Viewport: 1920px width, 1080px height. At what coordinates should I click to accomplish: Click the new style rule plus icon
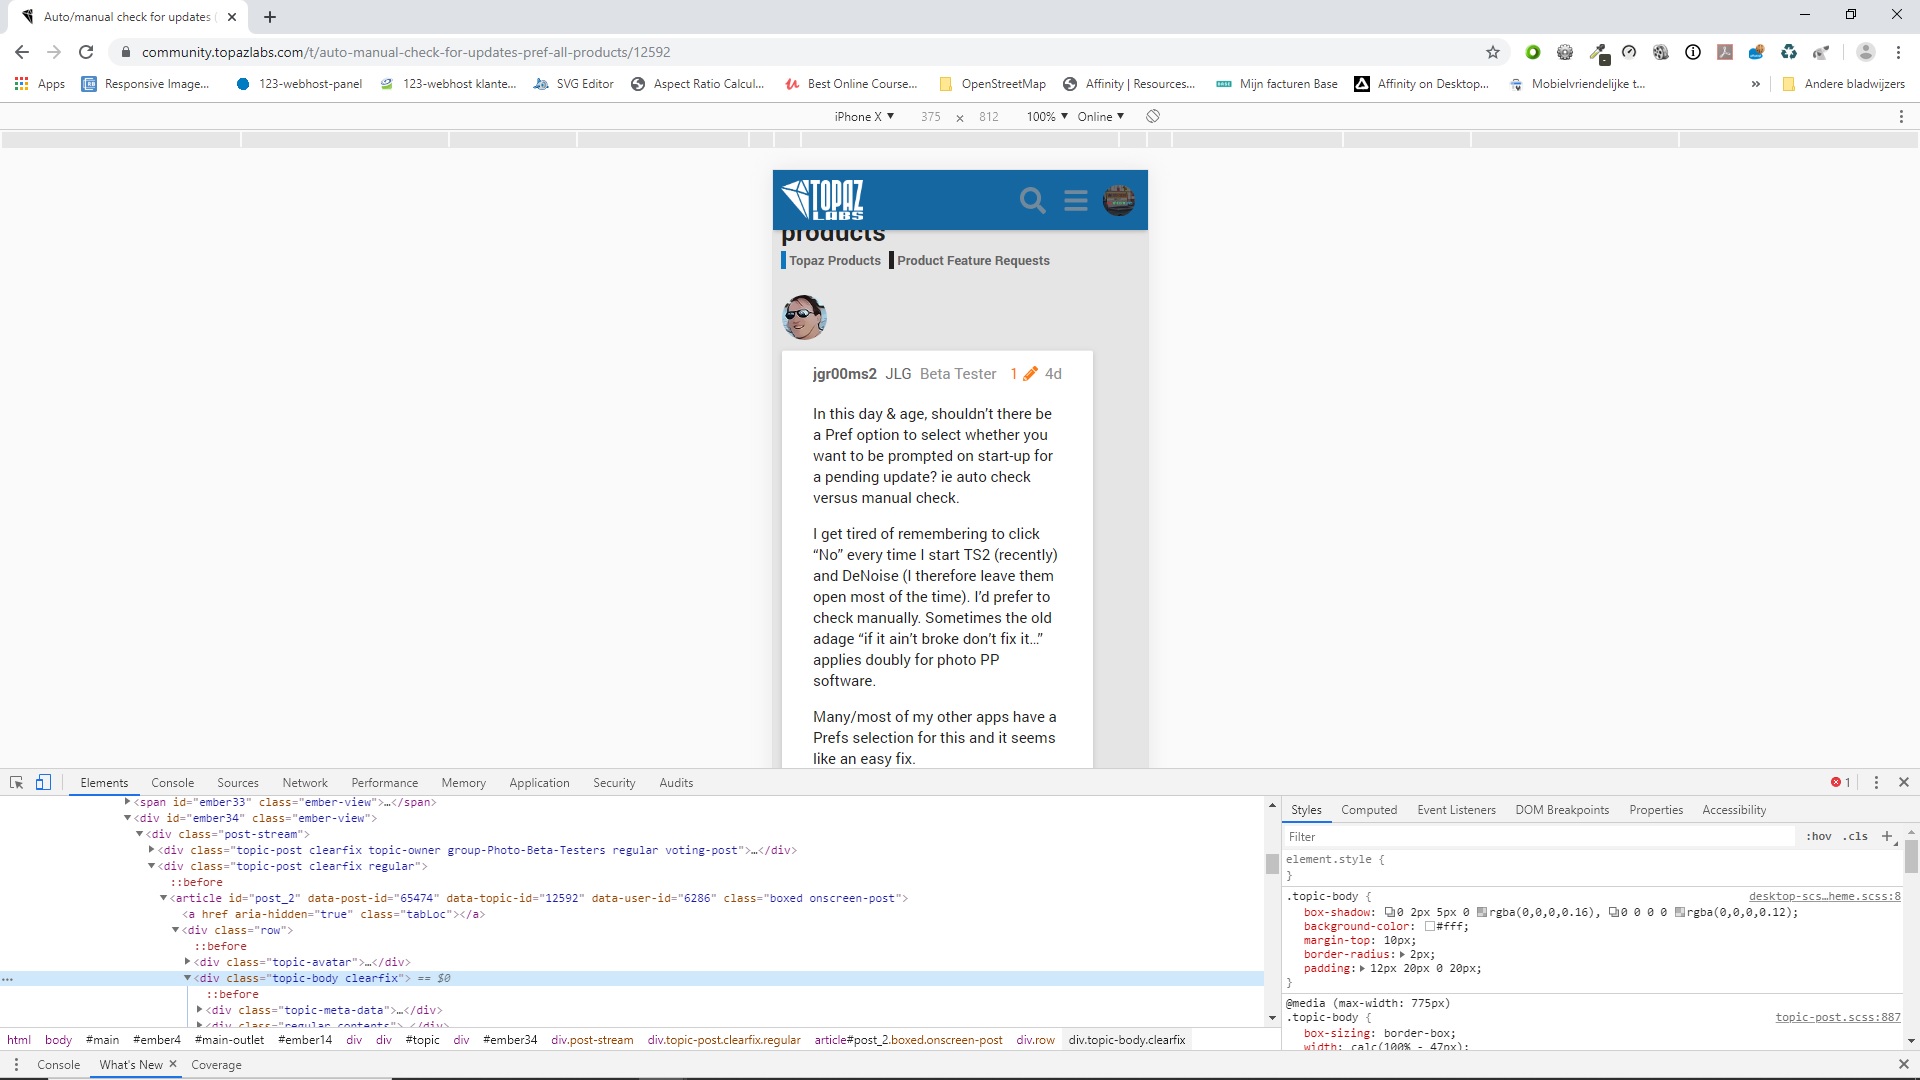coord(1887,836)
